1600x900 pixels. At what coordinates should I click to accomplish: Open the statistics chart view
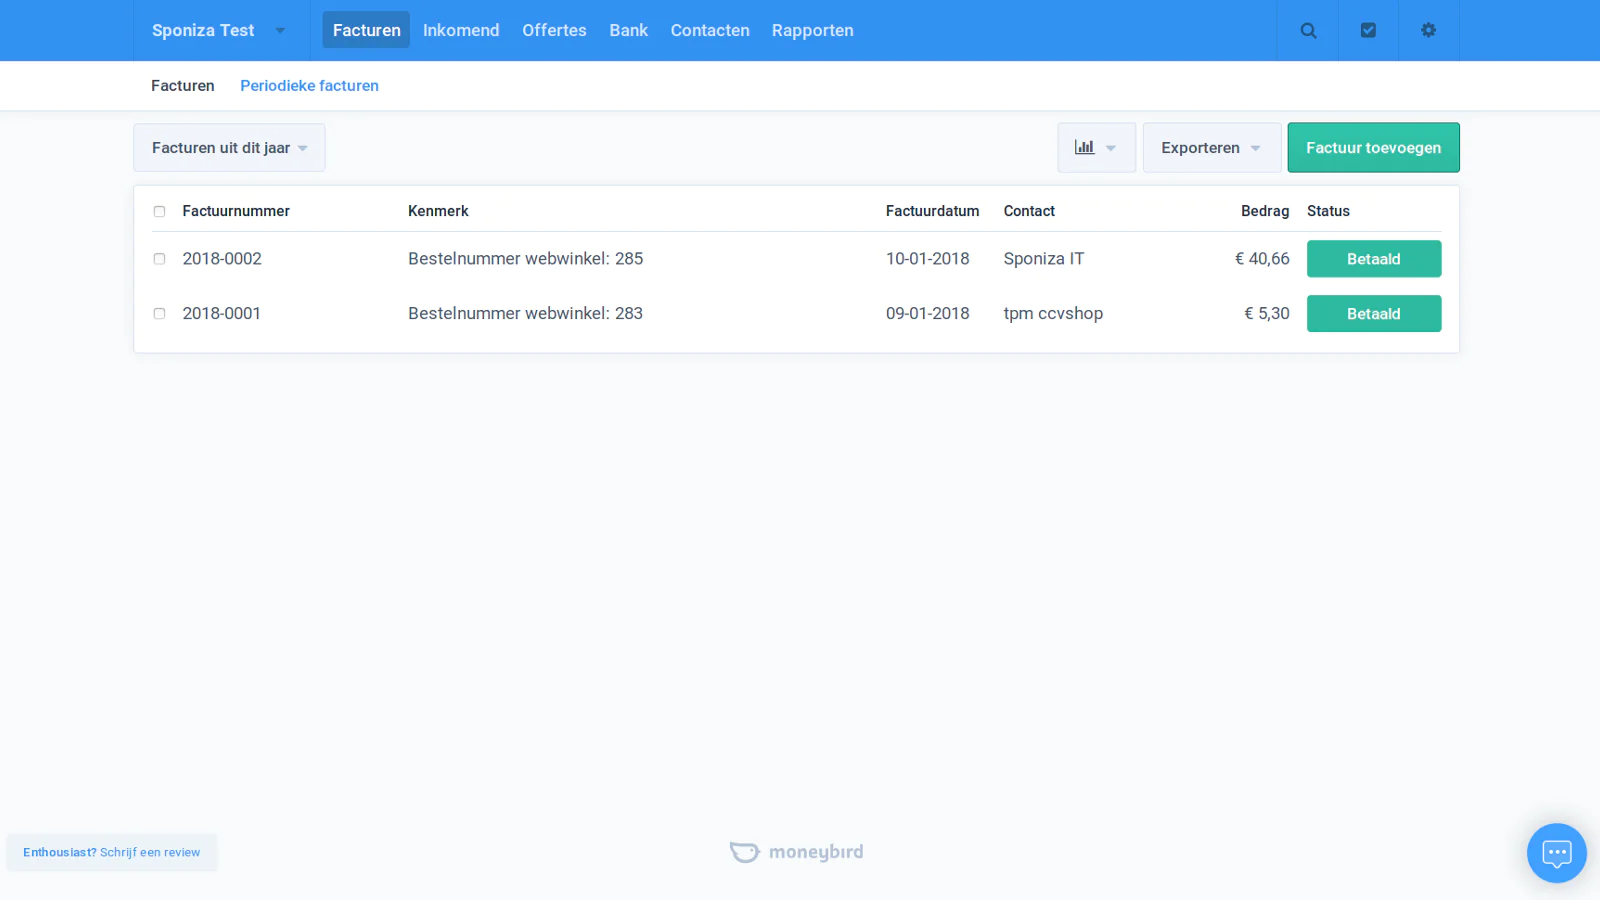(1086, 147)
